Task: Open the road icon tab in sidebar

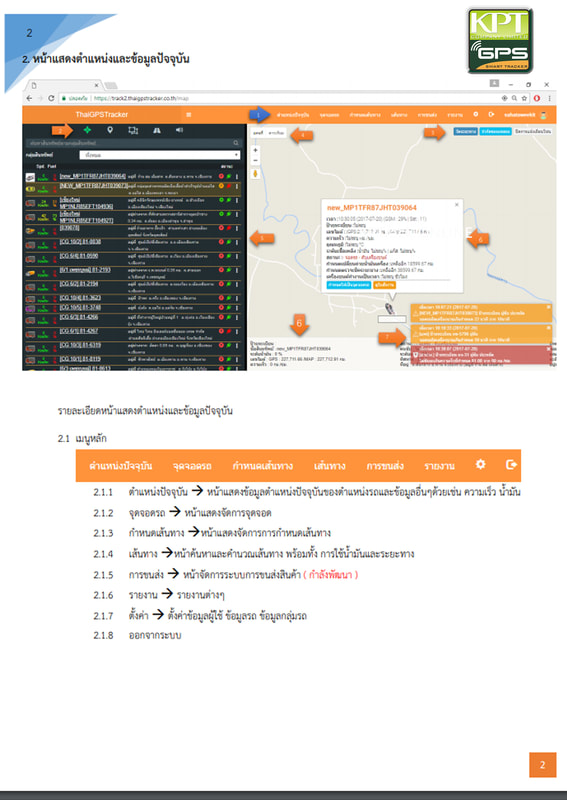Action: (157, 131)
